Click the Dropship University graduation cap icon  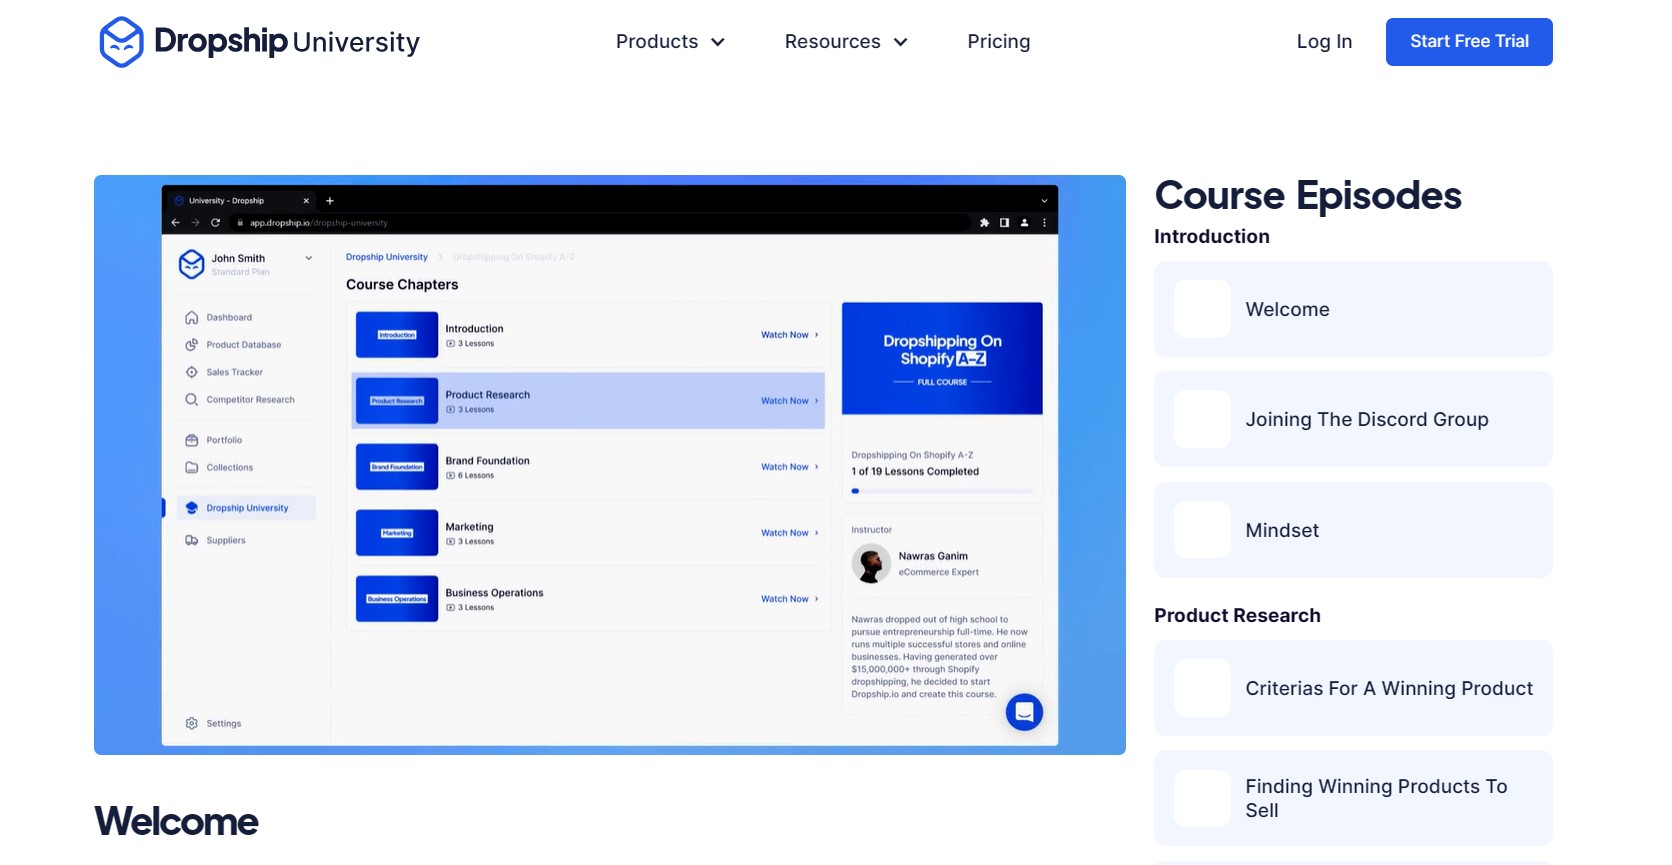tap(191, 508)
